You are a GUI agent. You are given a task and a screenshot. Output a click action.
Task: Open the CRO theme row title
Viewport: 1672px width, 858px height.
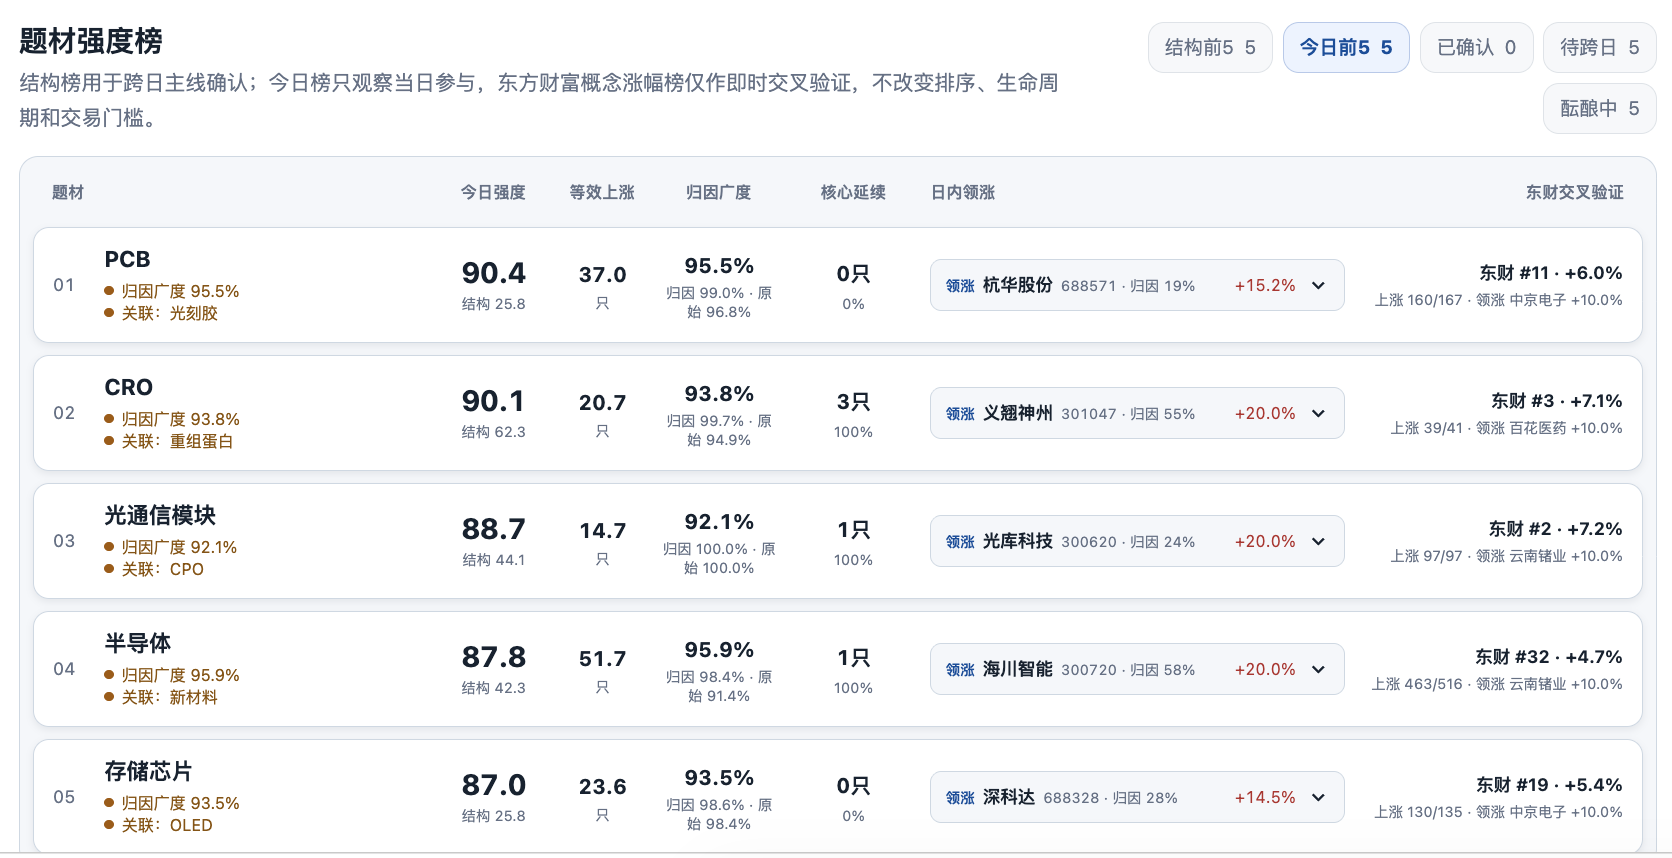click(x=128, y=388)
